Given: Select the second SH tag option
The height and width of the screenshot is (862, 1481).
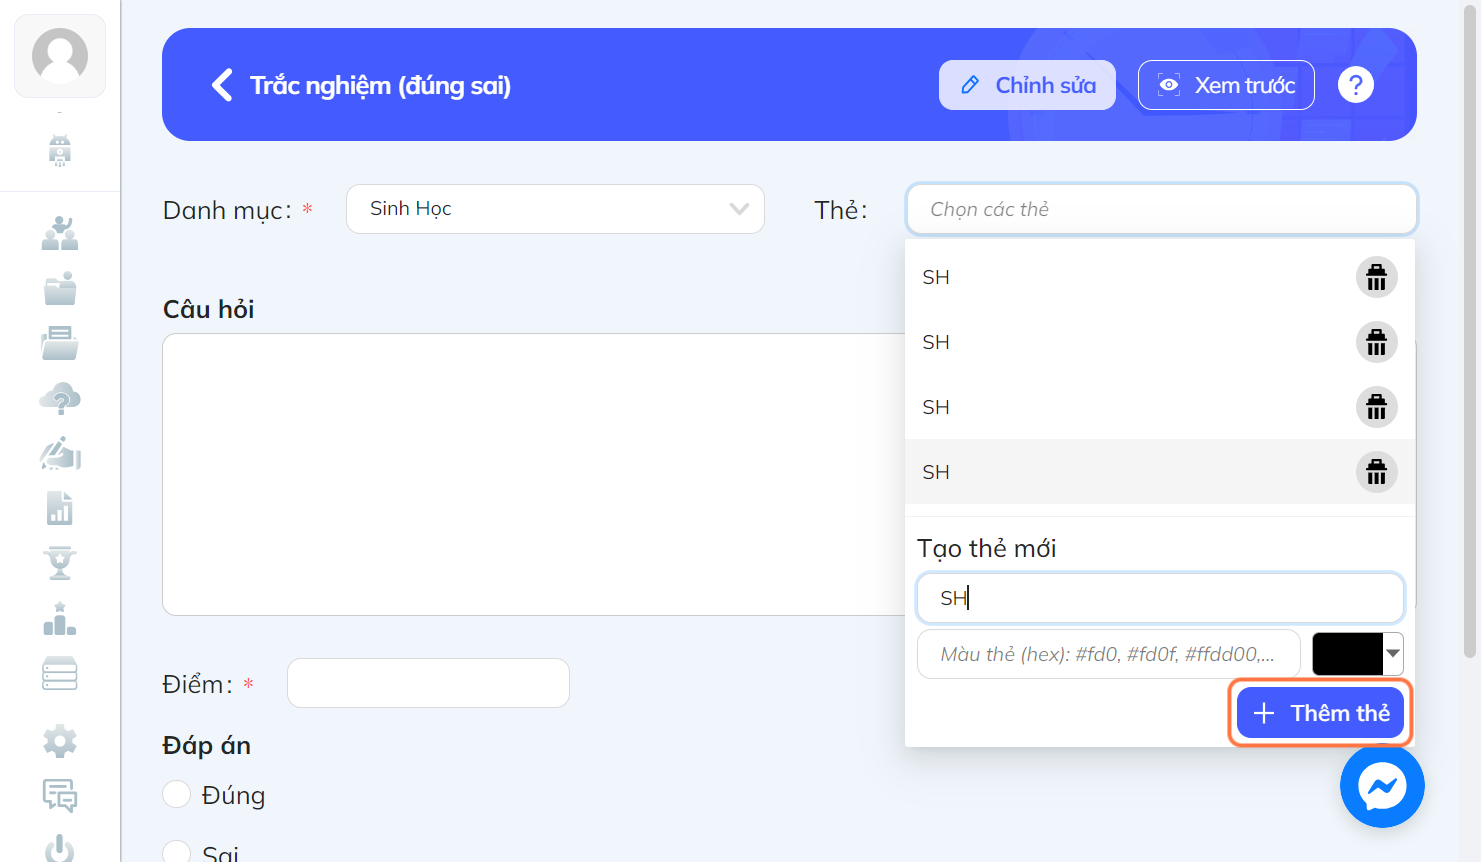Looking at the screenshot, I should click(1130, 342).
